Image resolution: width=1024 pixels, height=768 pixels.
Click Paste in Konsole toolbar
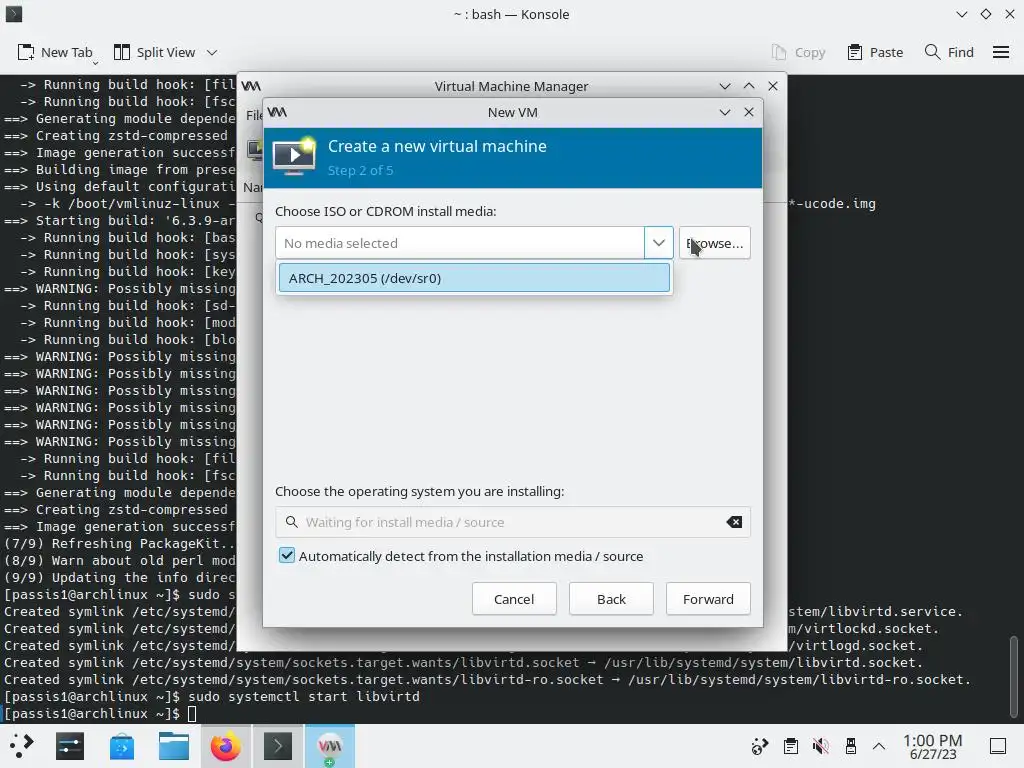875,52
